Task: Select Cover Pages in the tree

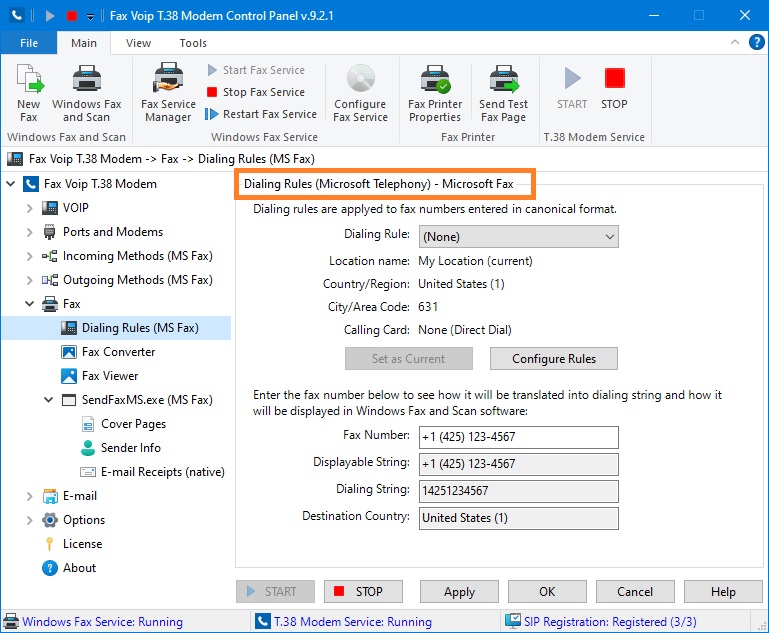Action: click(133, 424)
